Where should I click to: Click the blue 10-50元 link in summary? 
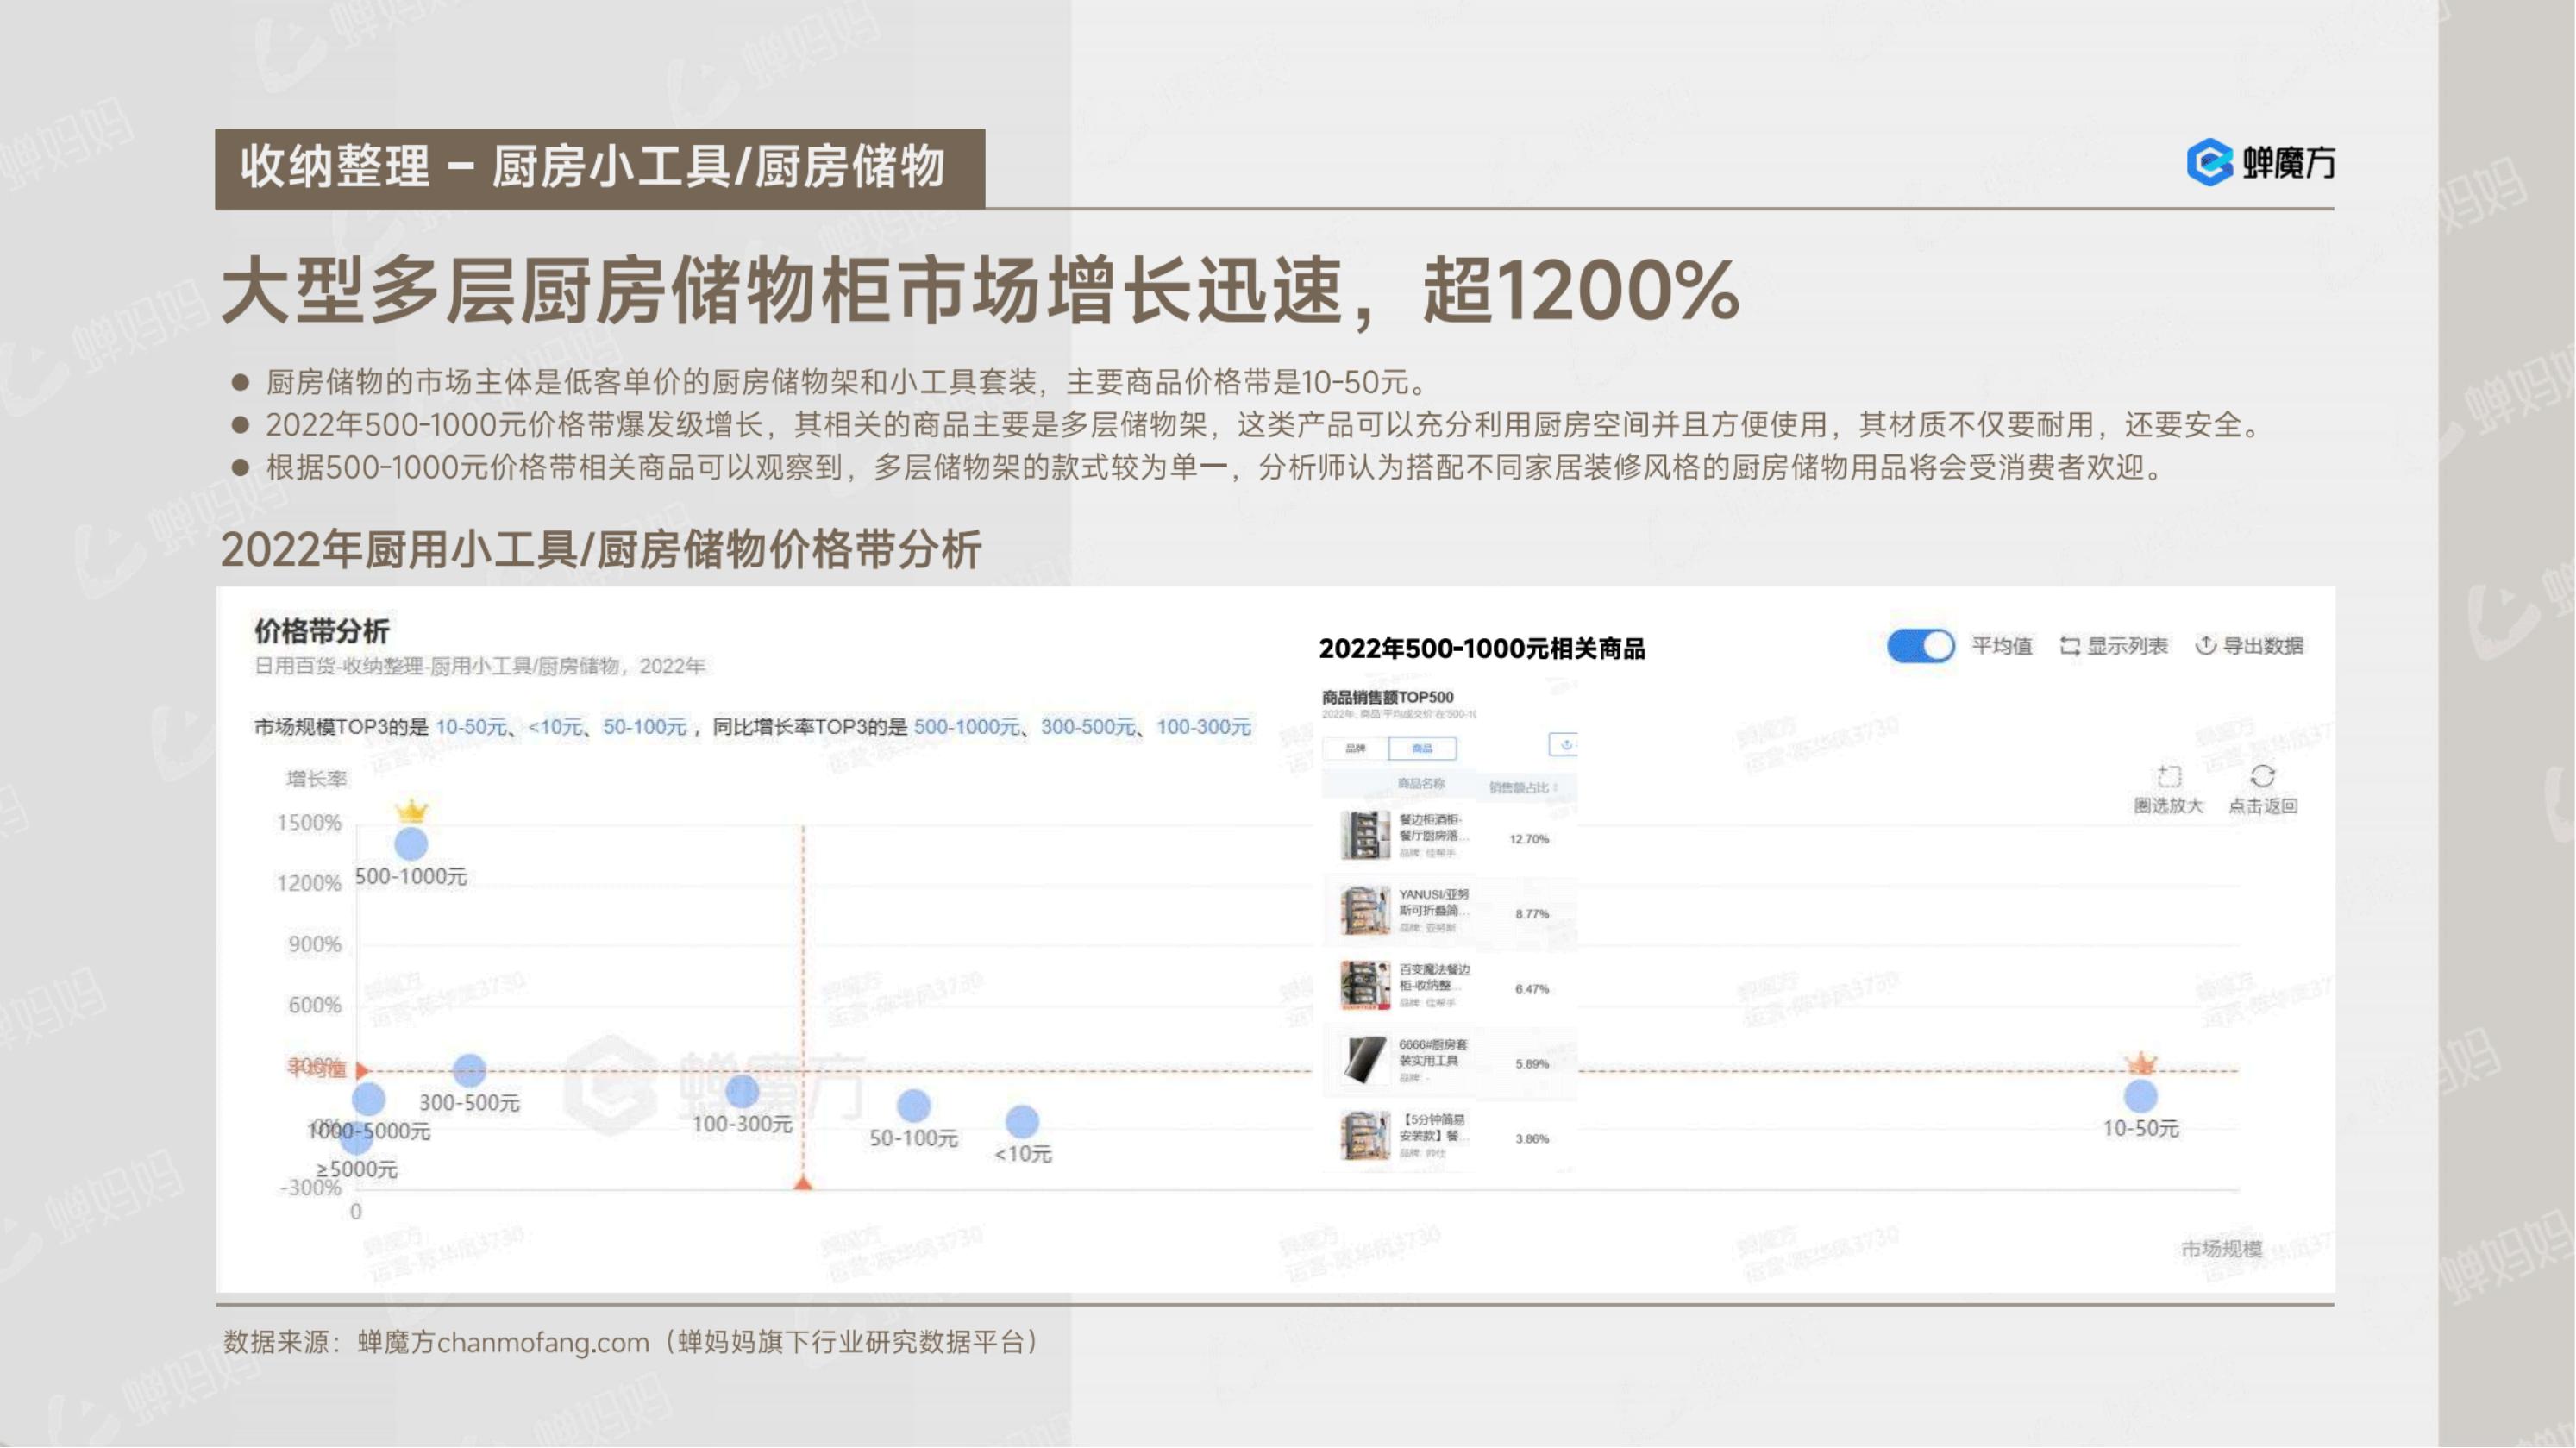[x=471, y=727]
